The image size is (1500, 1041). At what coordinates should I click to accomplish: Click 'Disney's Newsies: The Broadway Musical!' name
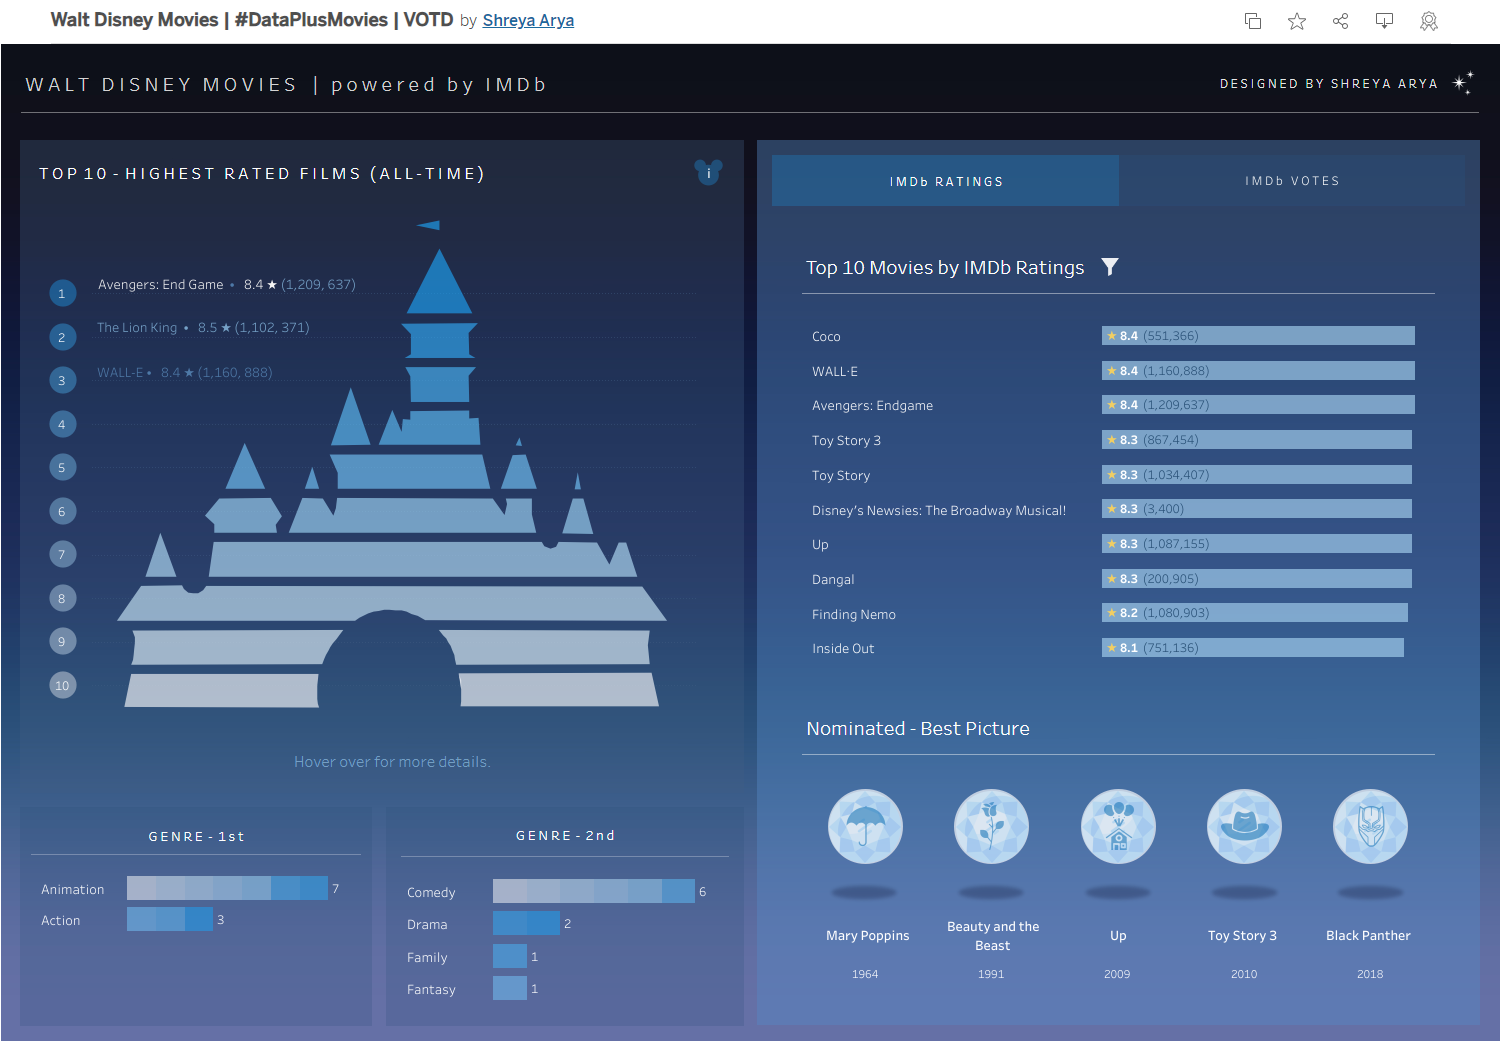click(939, 511)
